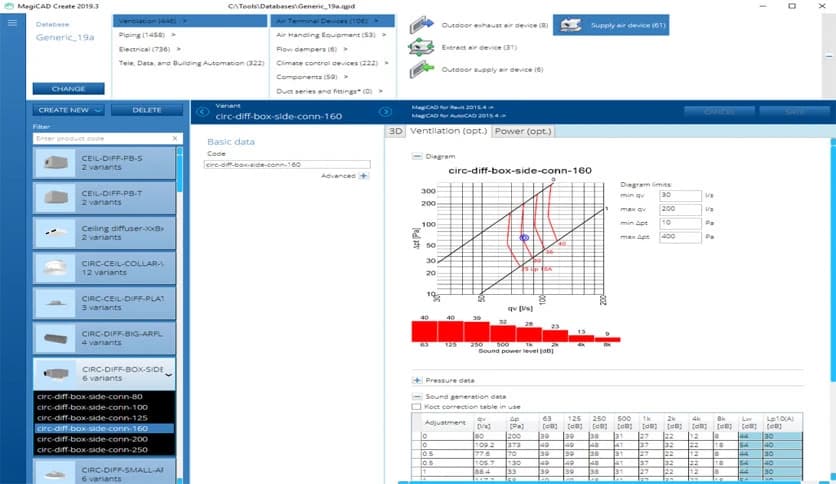Open the 3D tab
The image size is (836, 484).
point(395,131)
